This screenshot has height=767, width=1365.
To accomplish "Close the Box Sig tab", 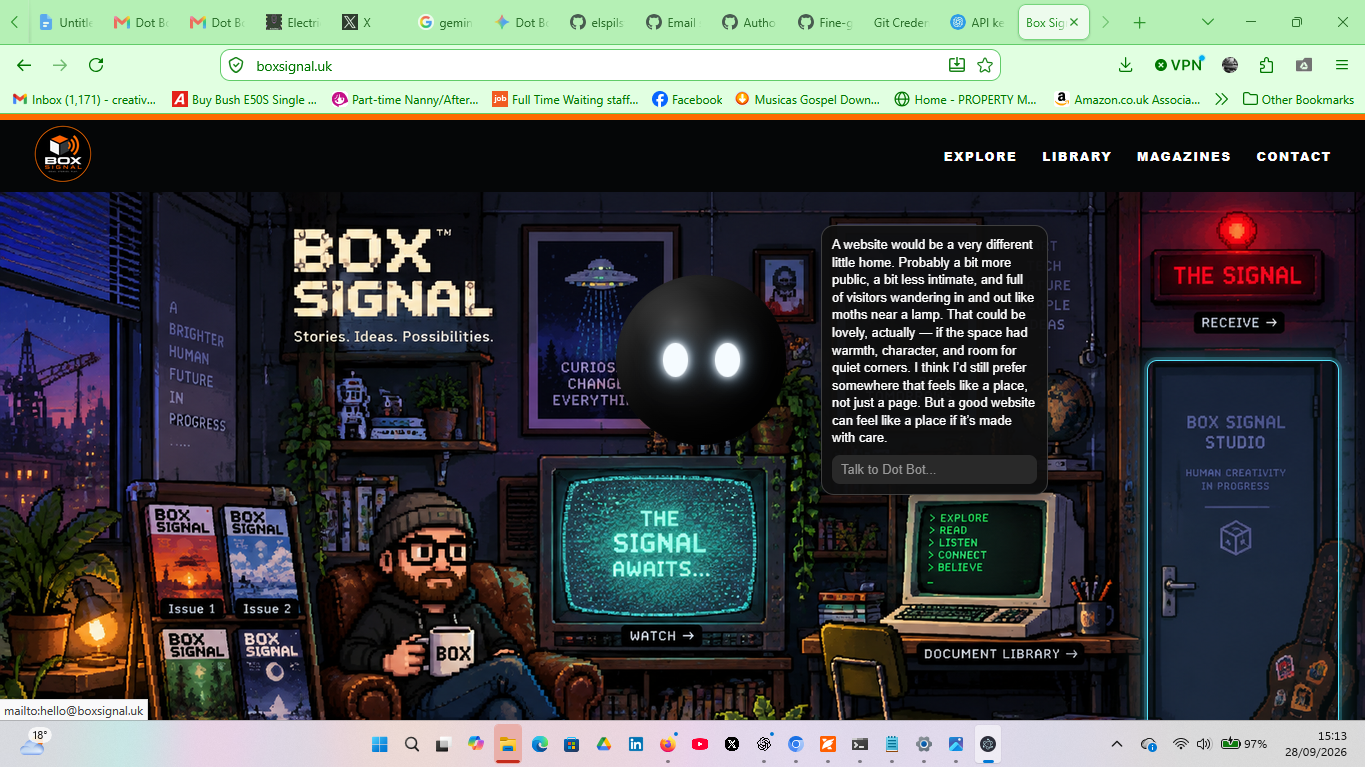I will [1076, 22].
